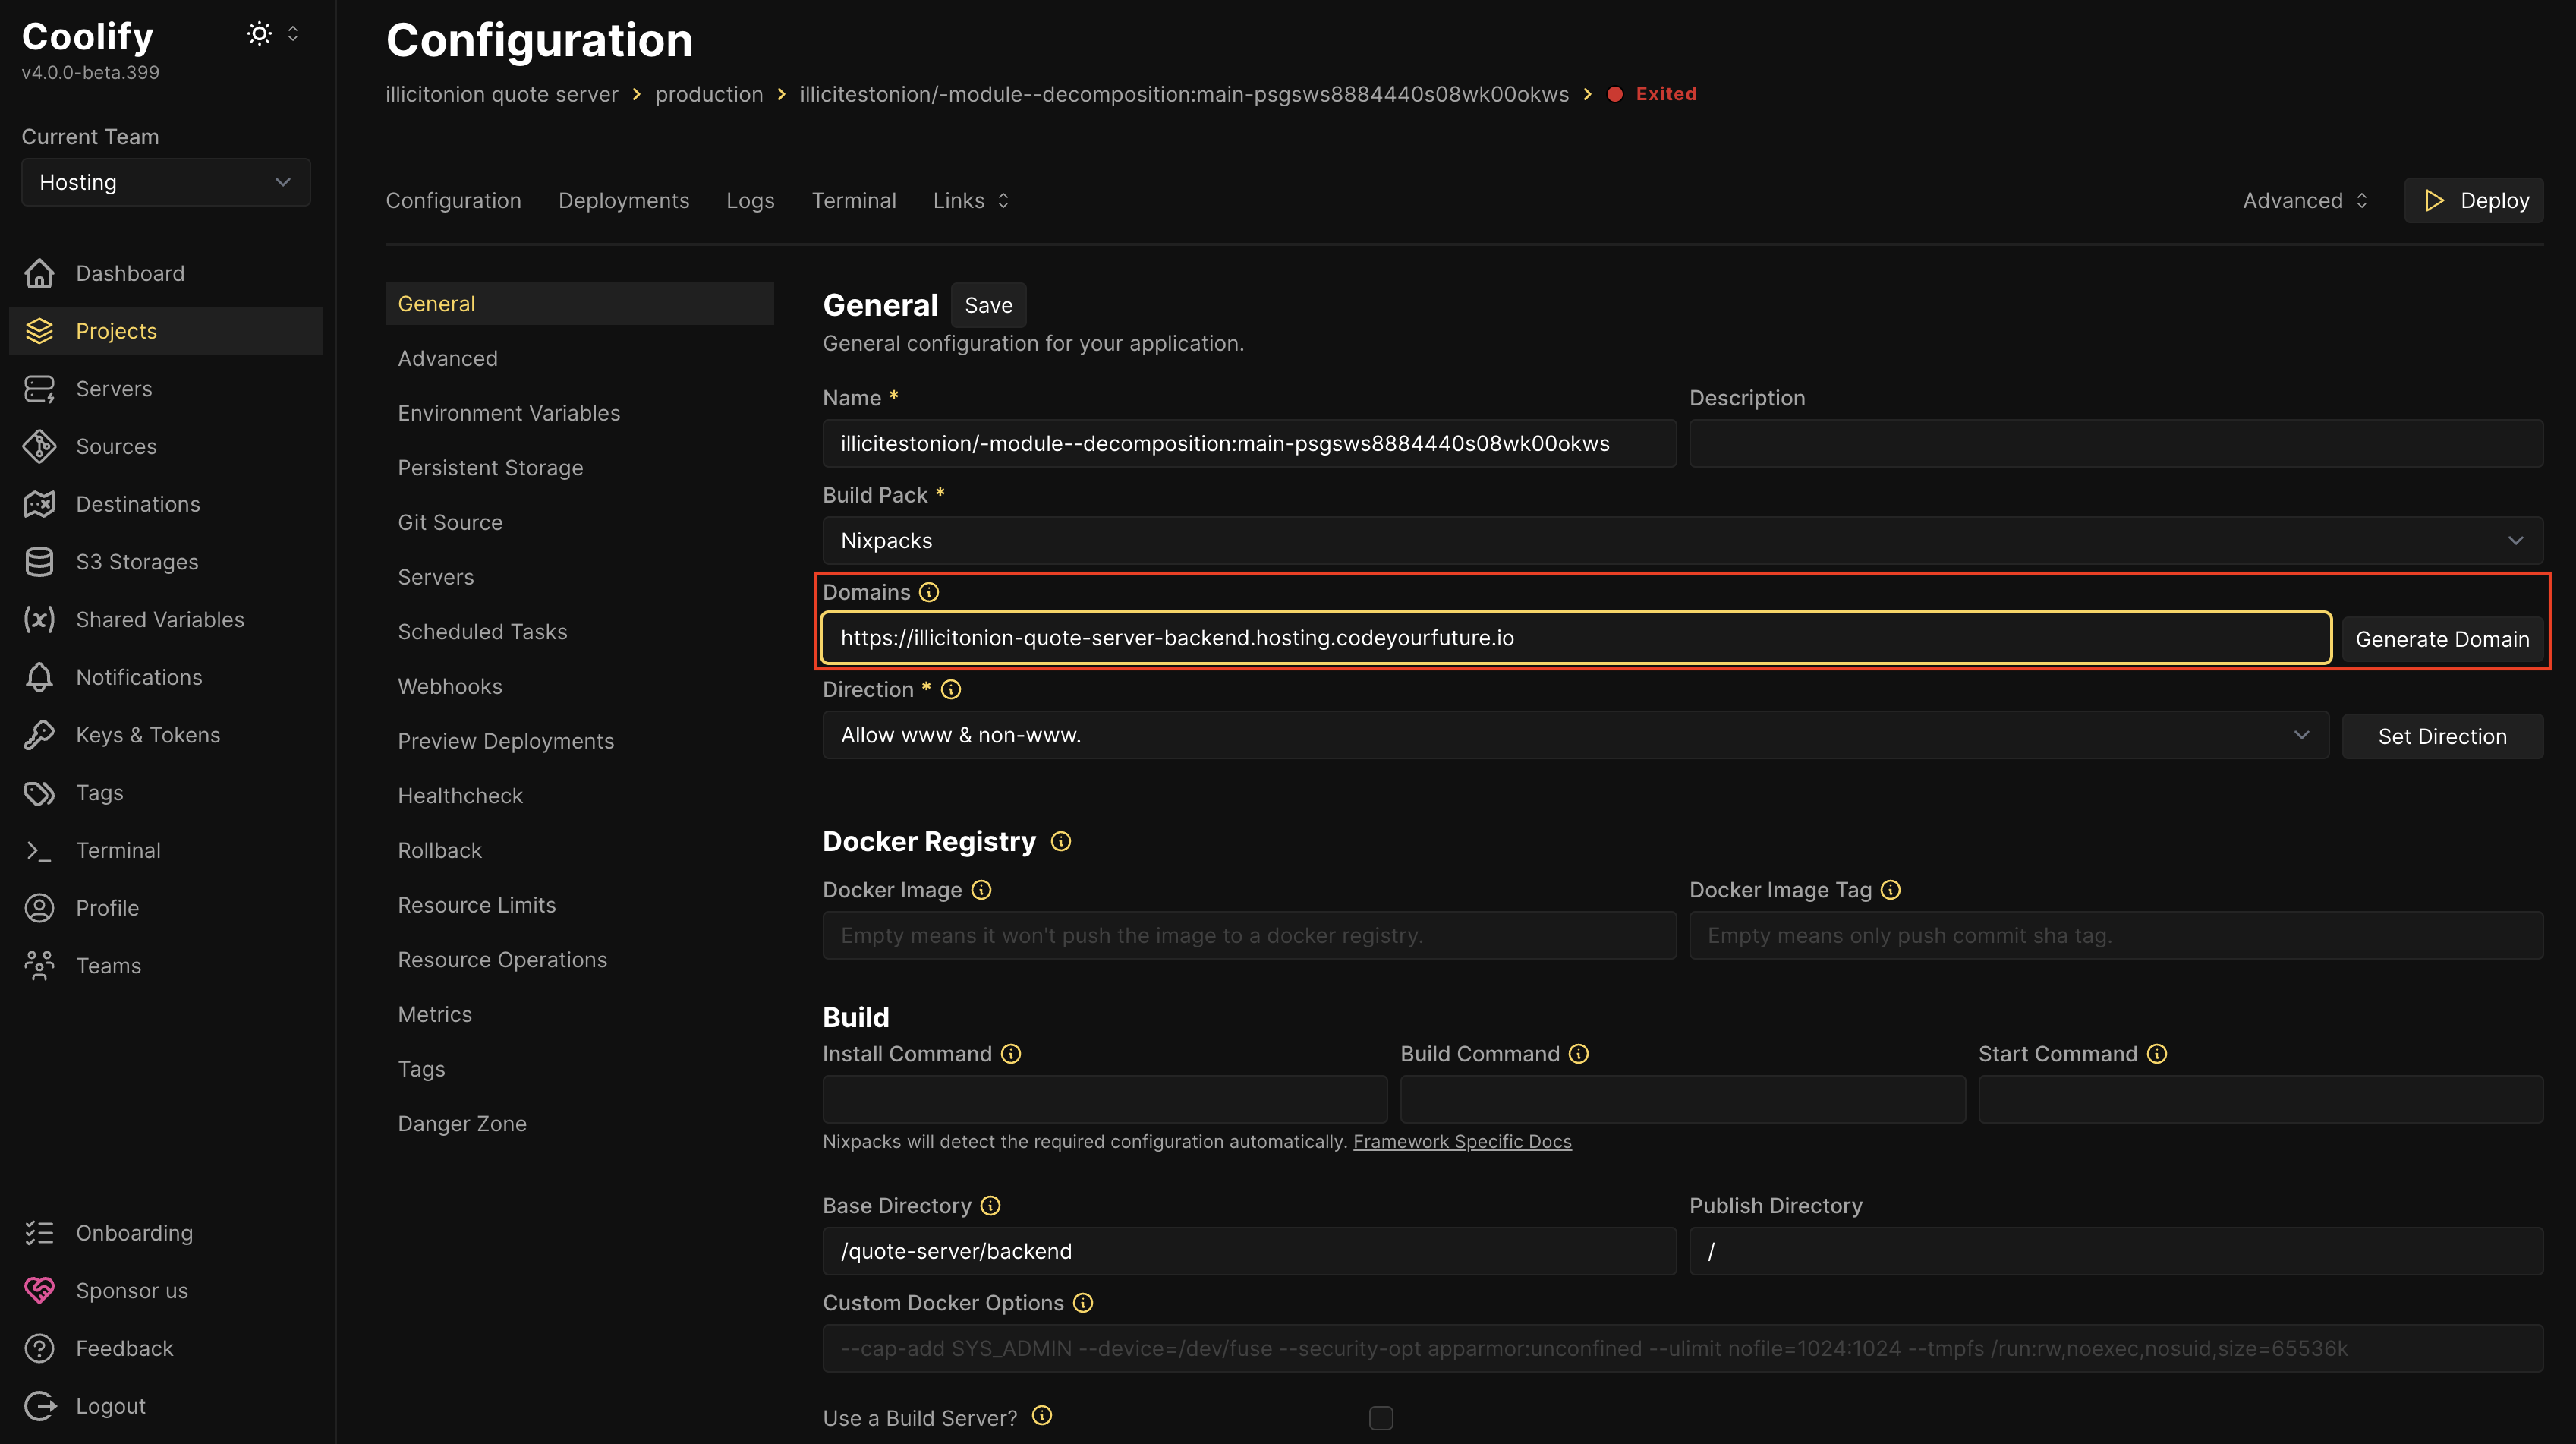Switch to the Deployments tab
The image size is (2576, 1444).
point(623,201)
